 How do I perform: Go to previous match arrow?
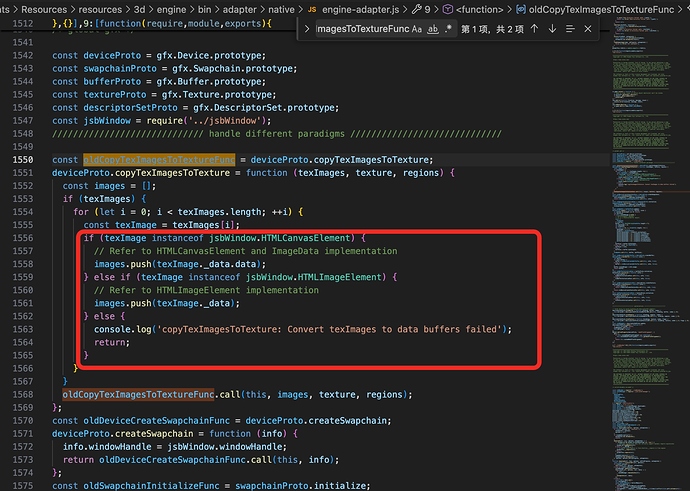point(534,29)
